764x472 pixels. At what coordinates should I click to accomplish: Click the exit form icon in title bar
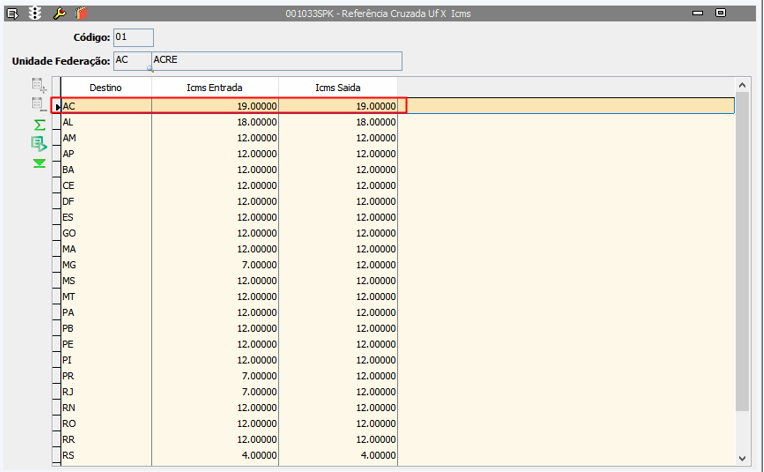[x=13, y=13]
